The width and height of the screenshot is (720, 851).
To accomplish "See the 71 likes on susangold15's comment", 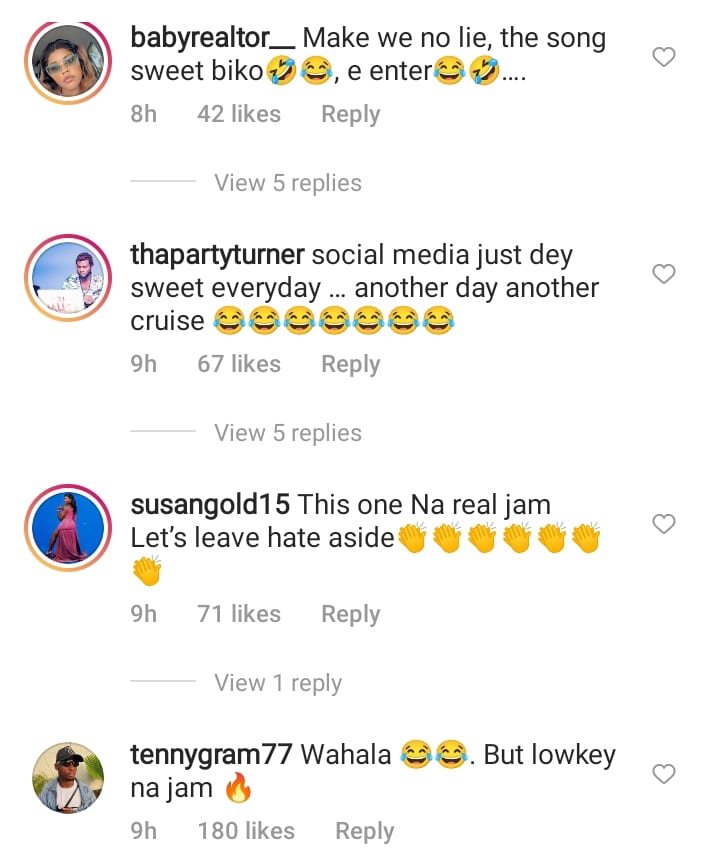I will pos(239,614).
